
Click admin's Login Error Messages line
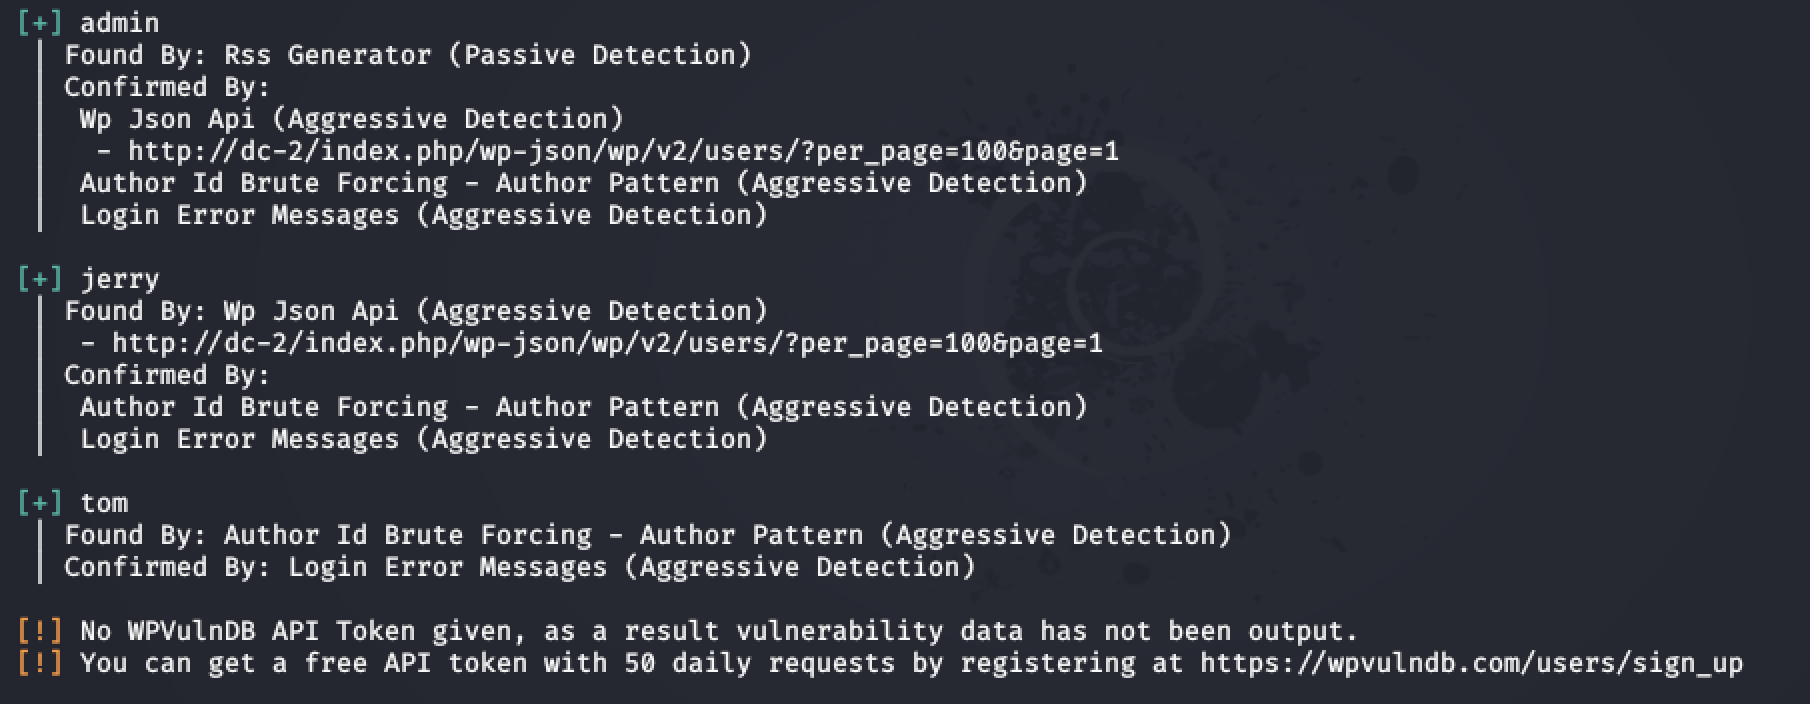(423, 215)
